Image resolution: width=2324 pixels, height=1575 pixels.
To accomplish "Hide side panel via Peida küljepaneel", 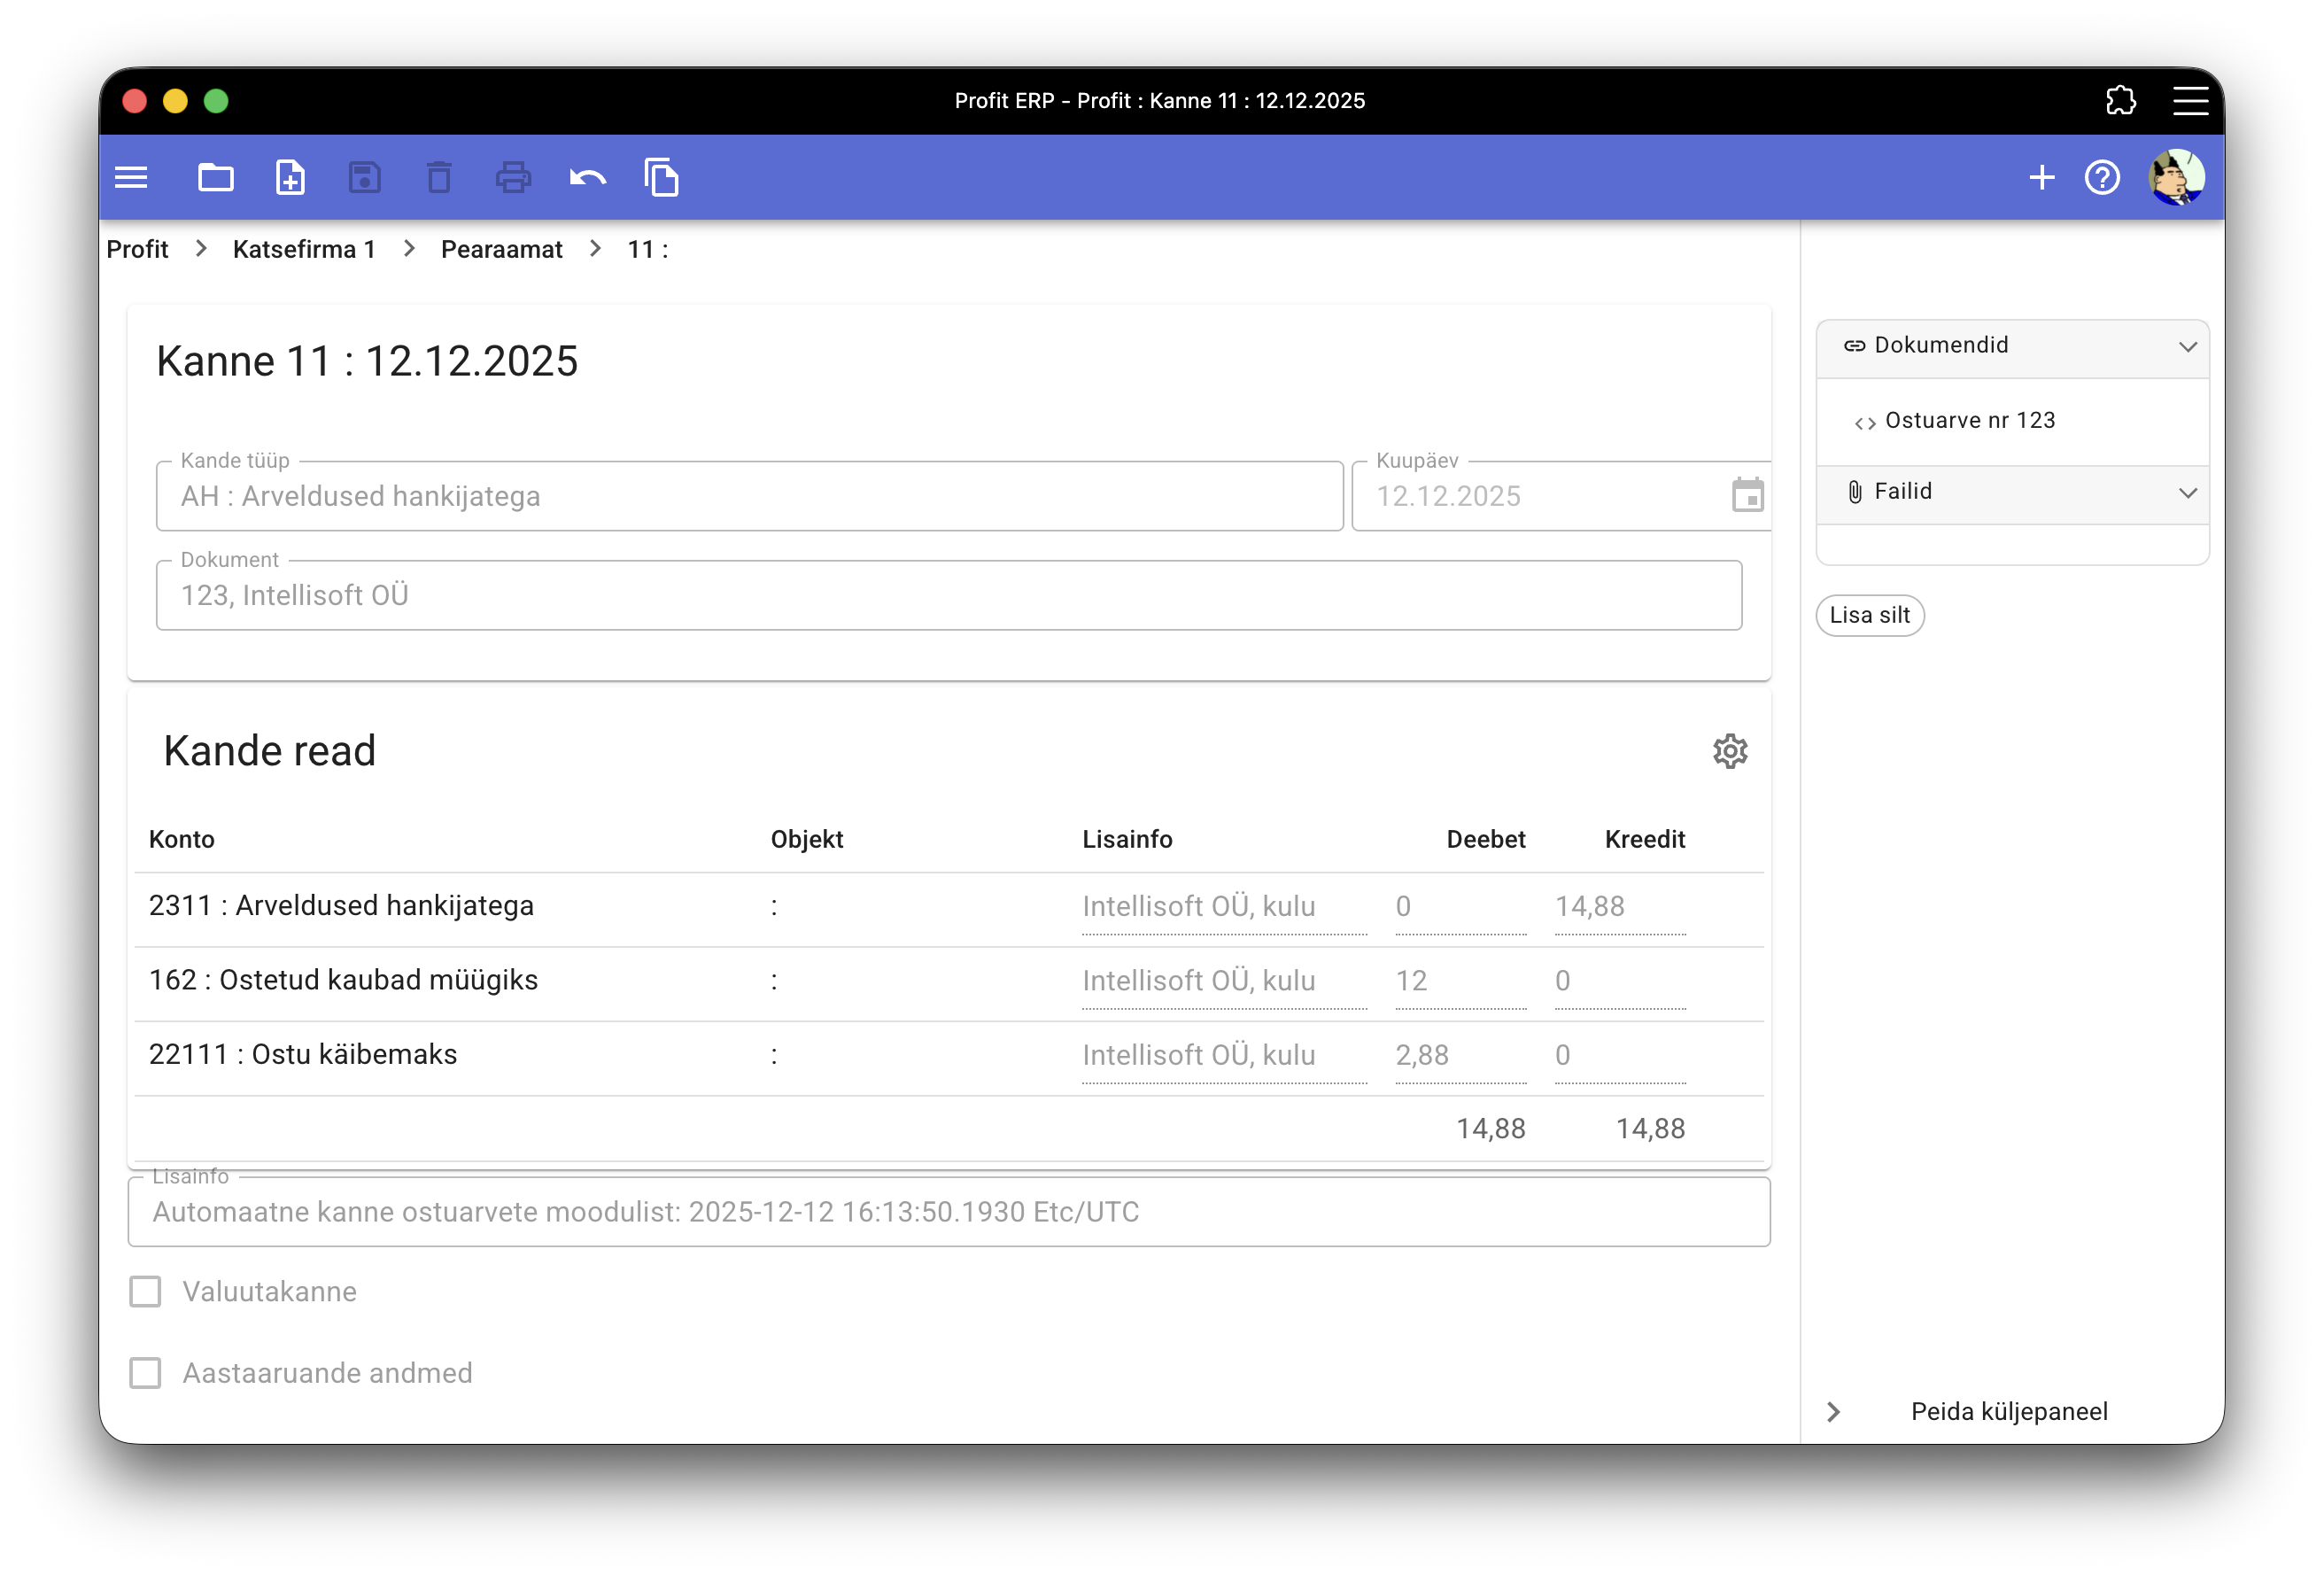I will tap(2008, 1411).
